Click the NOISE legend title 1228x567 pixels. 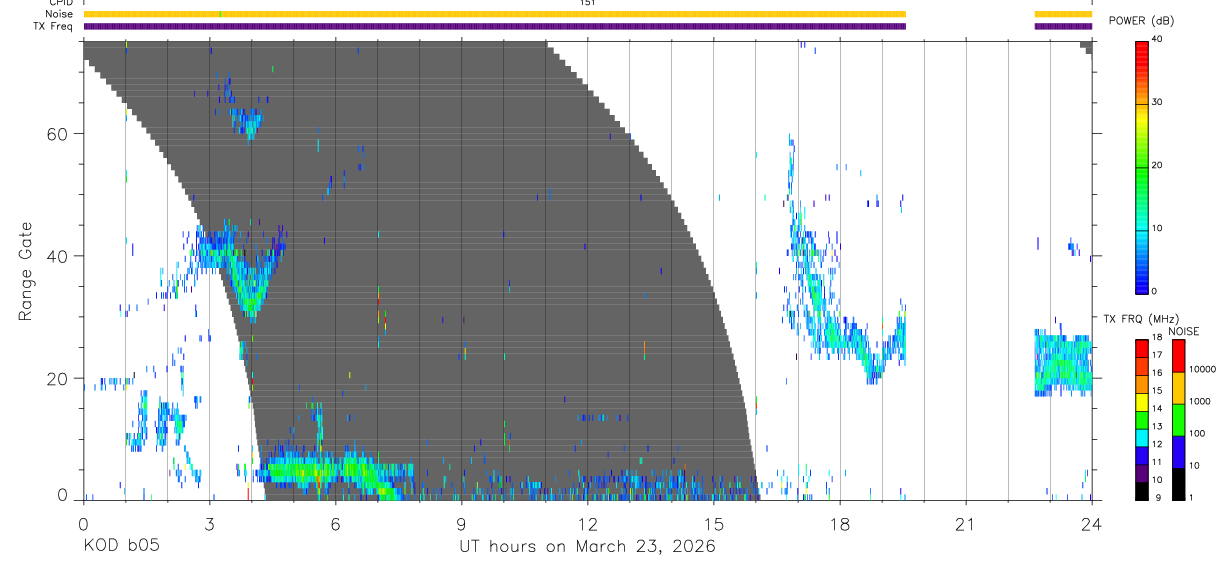coord(1183,332)
